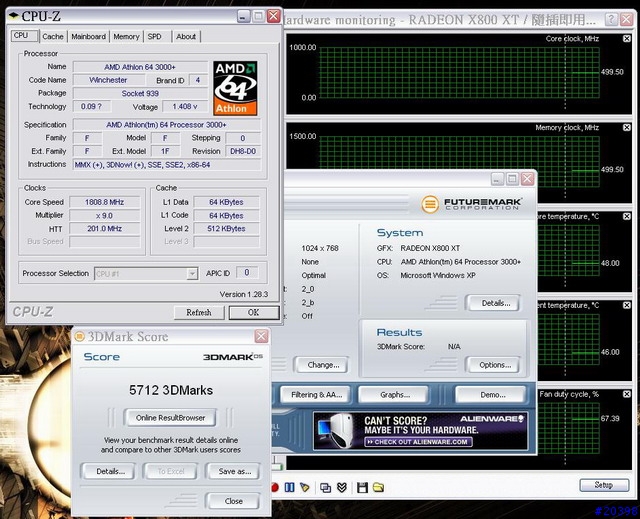The width and height of the screenshot is (640, 519).
Task: Click the 5712 3DMarks score text
Action: click(x=171, y=390)
